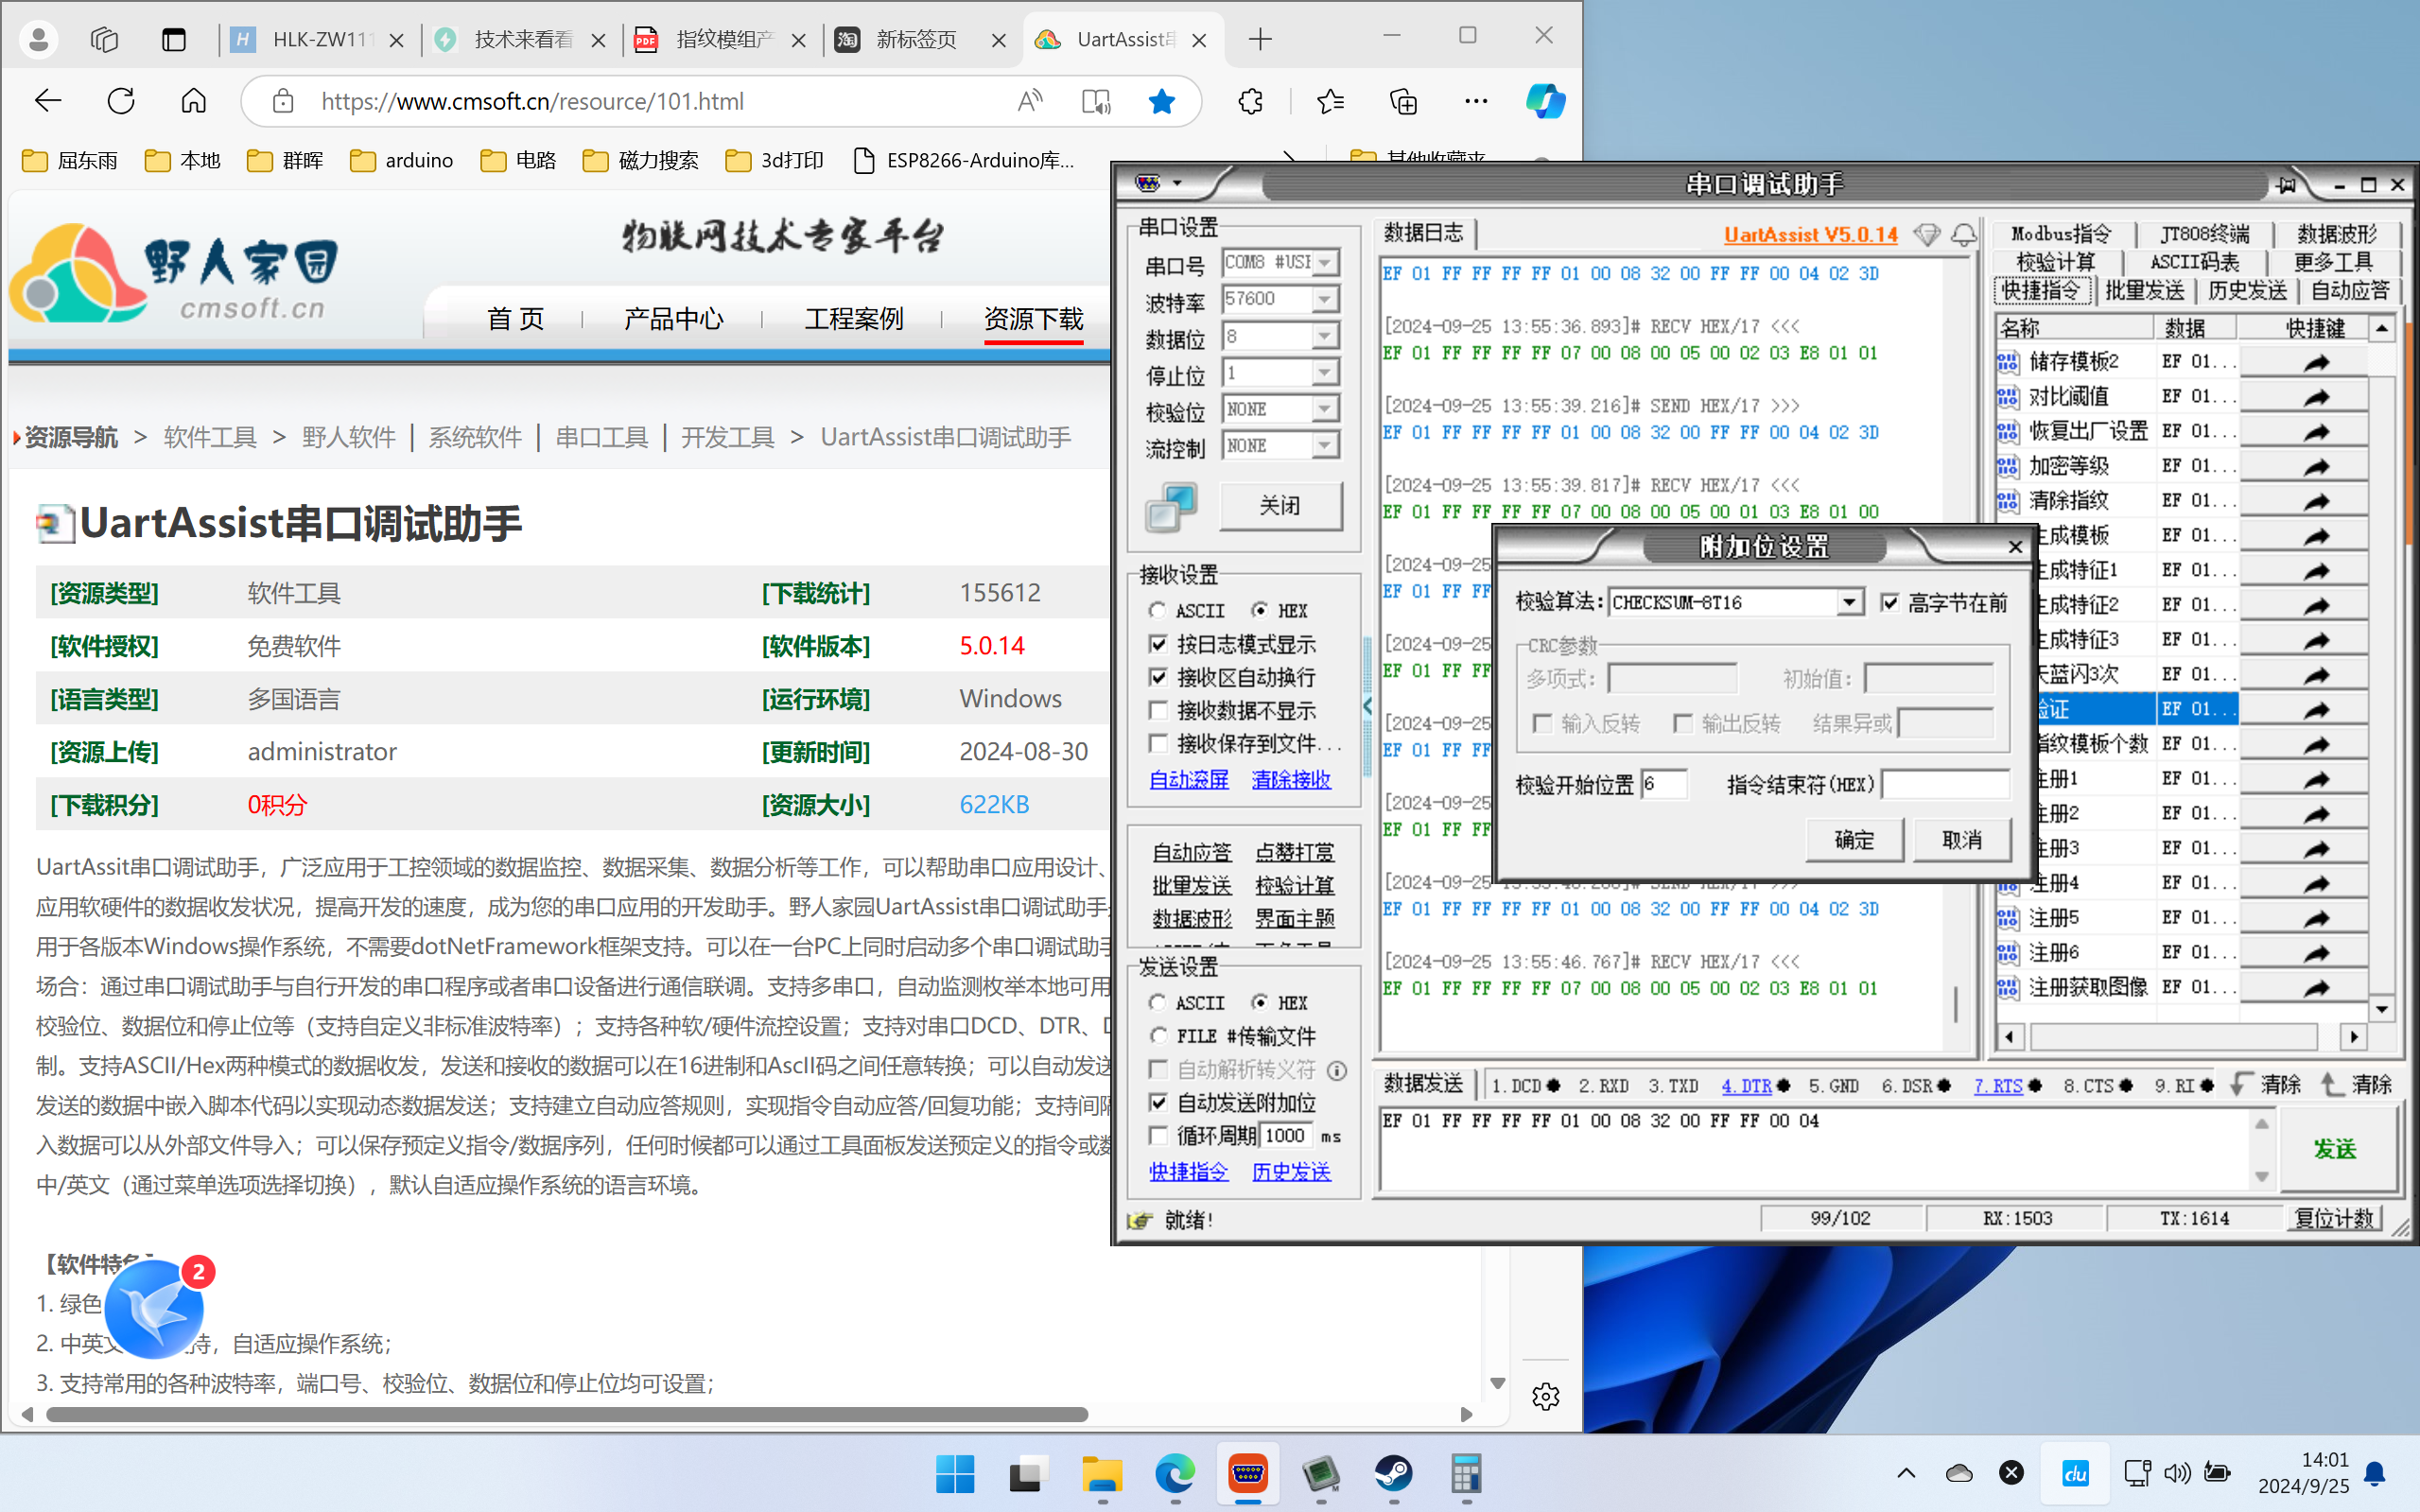Open the Steam icon in taskbar
Viewport: 2420px width, 1512px height.
click(1393, 1473)
